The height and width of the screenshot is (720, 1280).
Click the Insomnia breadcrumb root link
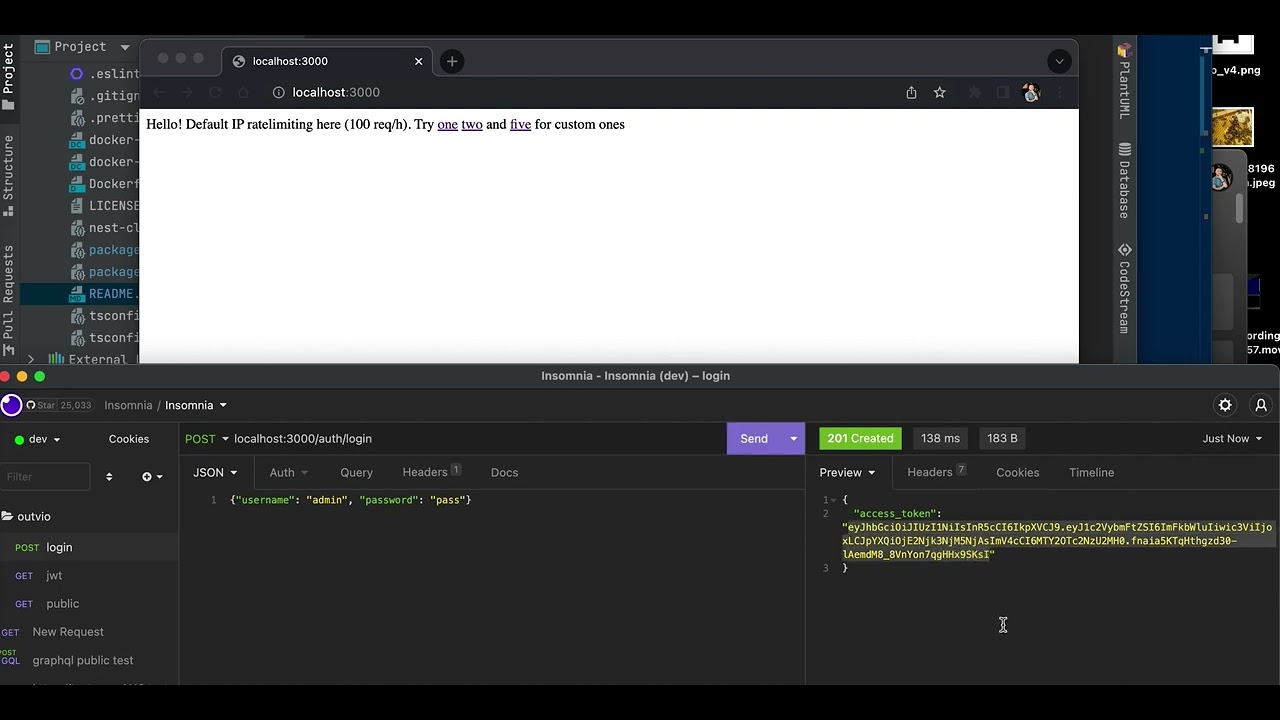click(x=128, y=405)
